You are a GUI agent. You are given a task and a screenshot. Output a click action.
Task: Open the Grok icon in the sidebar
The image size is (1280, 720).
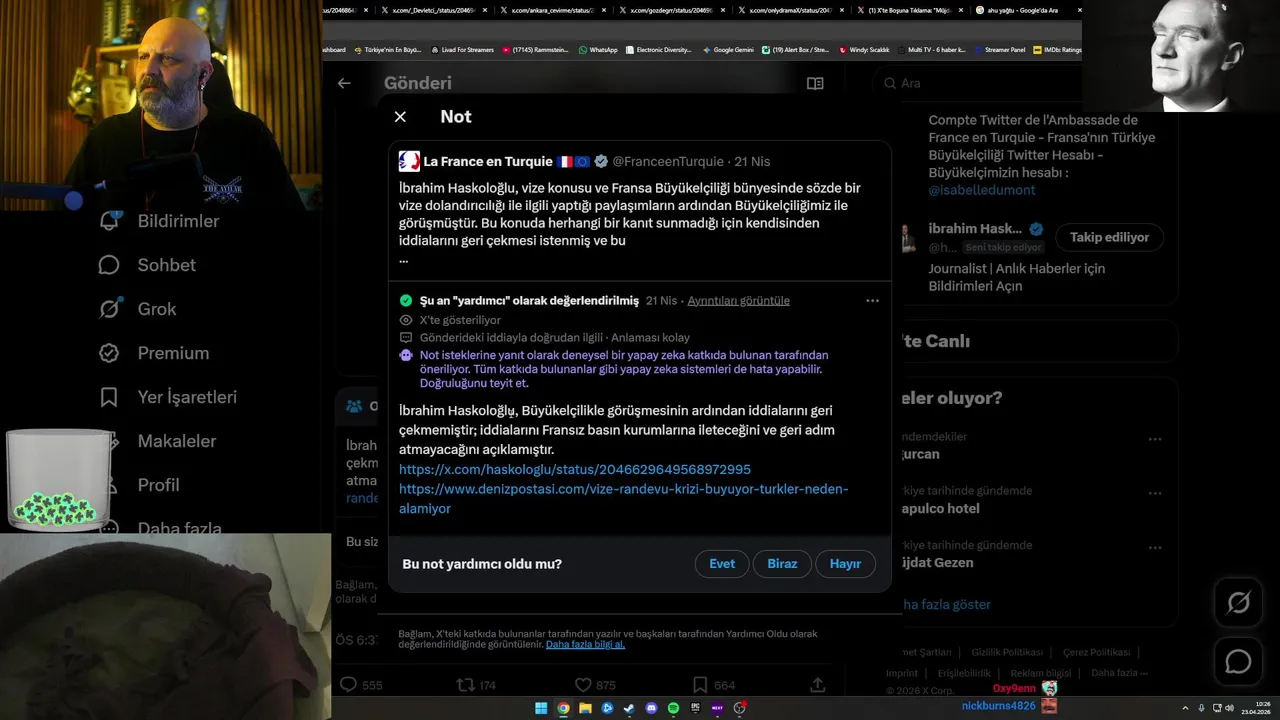(x=109, y=309)
